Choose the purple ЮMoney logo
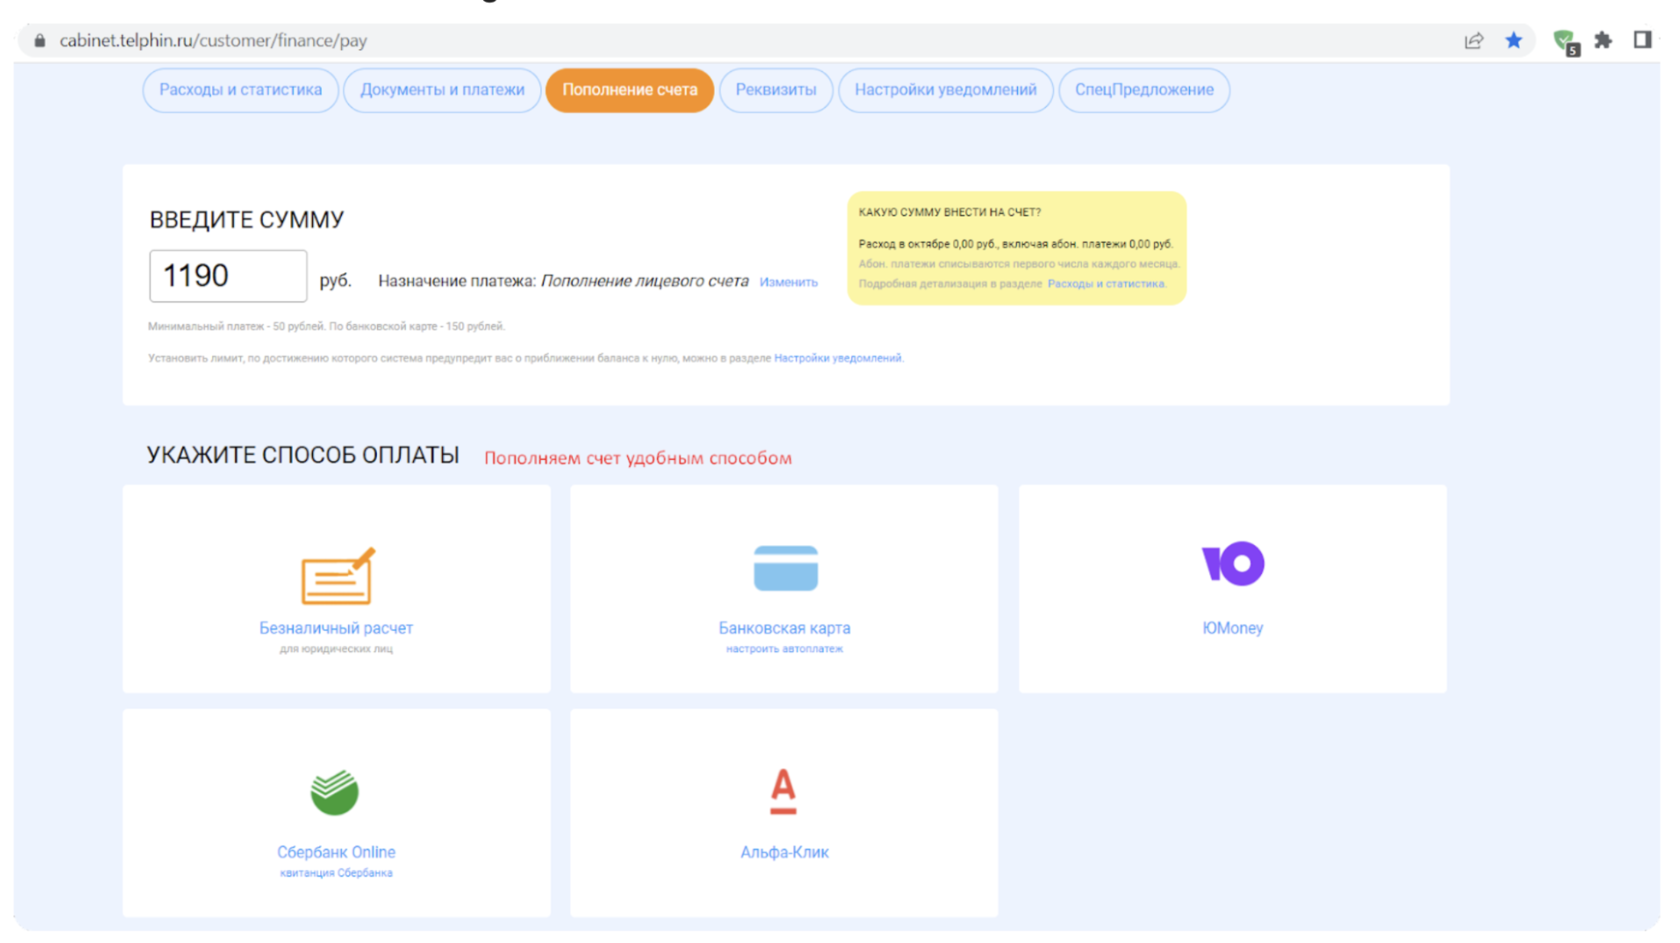The image size is (1680, 943). (1232, 564)
